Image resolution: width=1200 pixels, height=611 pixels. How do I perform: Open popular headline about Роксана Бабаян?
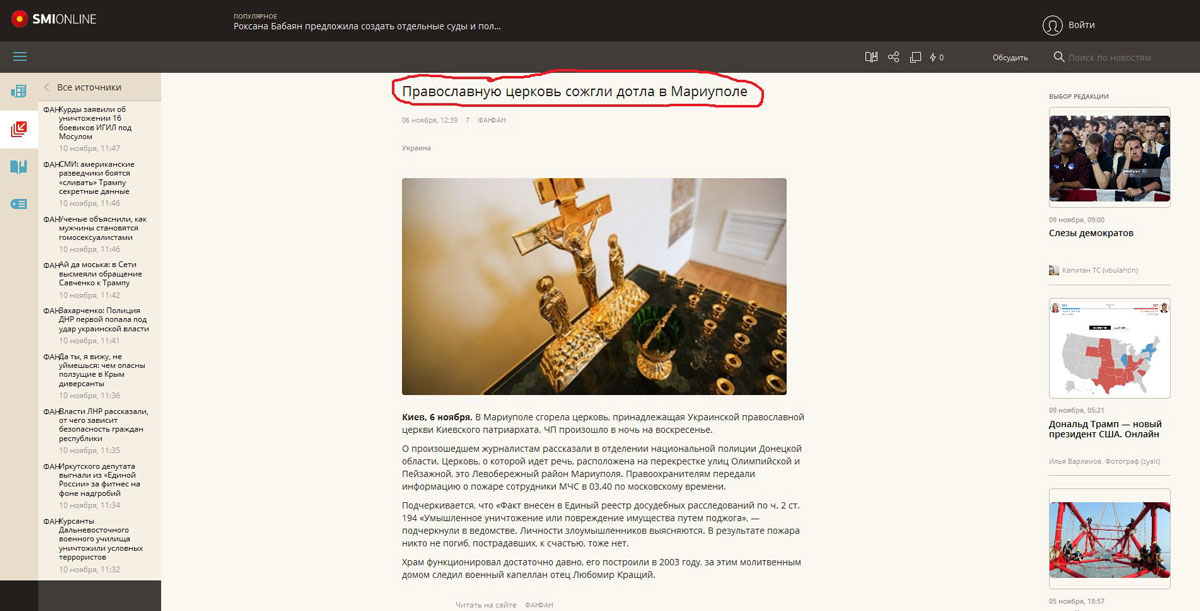(368, 27)
